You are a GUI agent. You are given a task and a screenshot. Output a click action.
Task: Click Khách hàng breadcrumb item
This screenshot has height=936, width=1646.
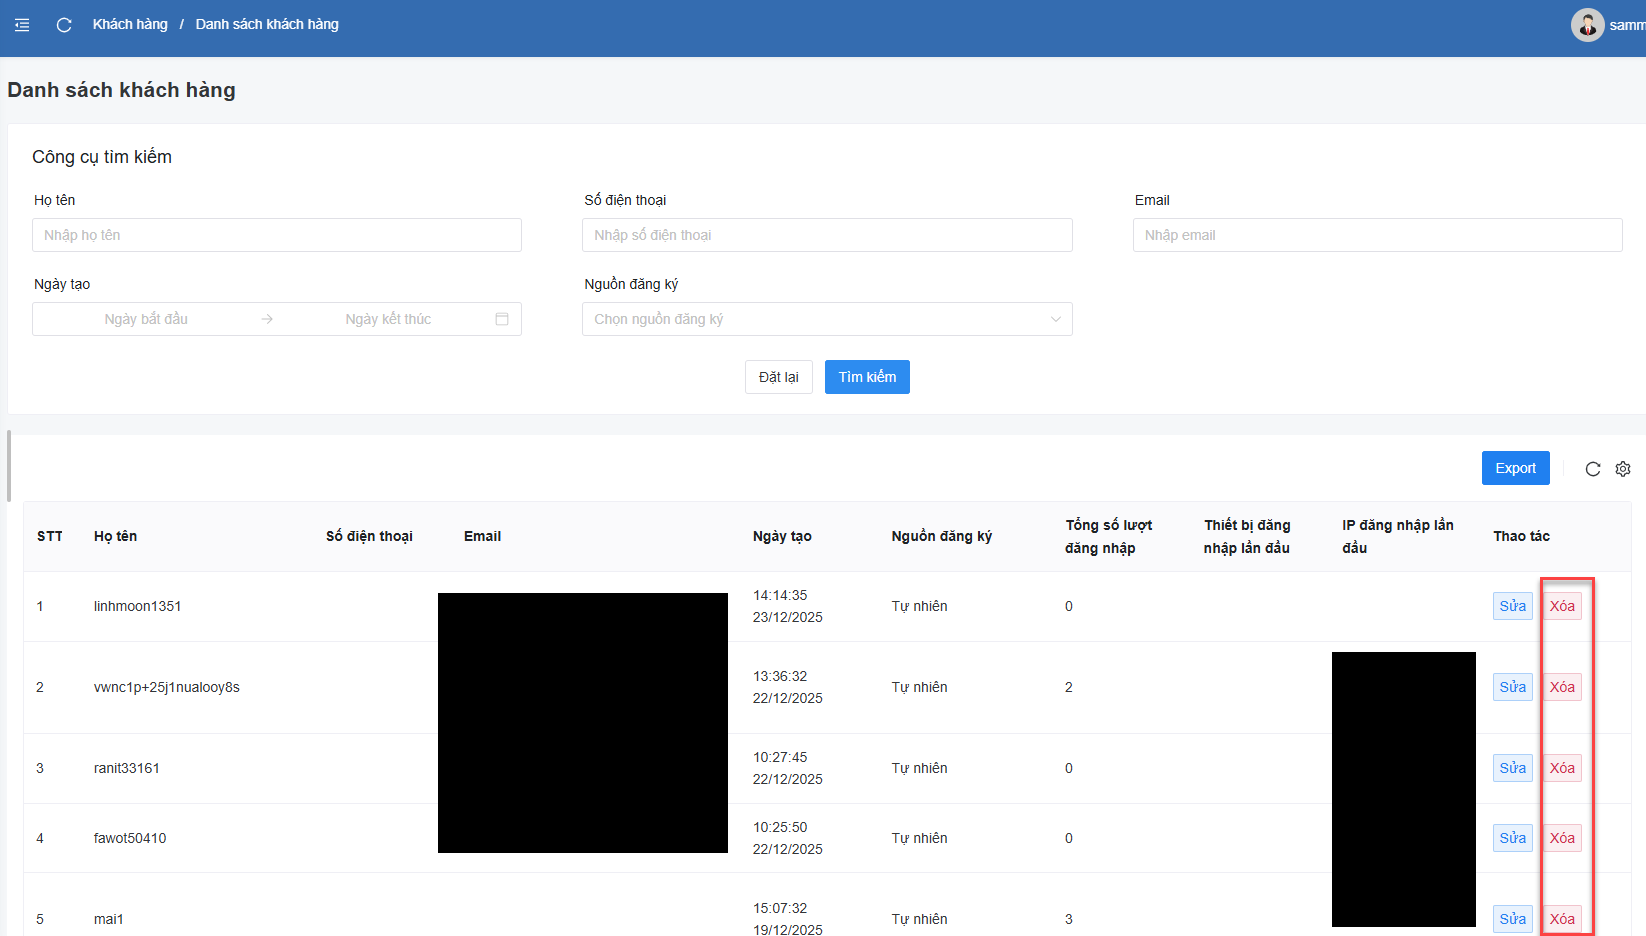point(130,24)
